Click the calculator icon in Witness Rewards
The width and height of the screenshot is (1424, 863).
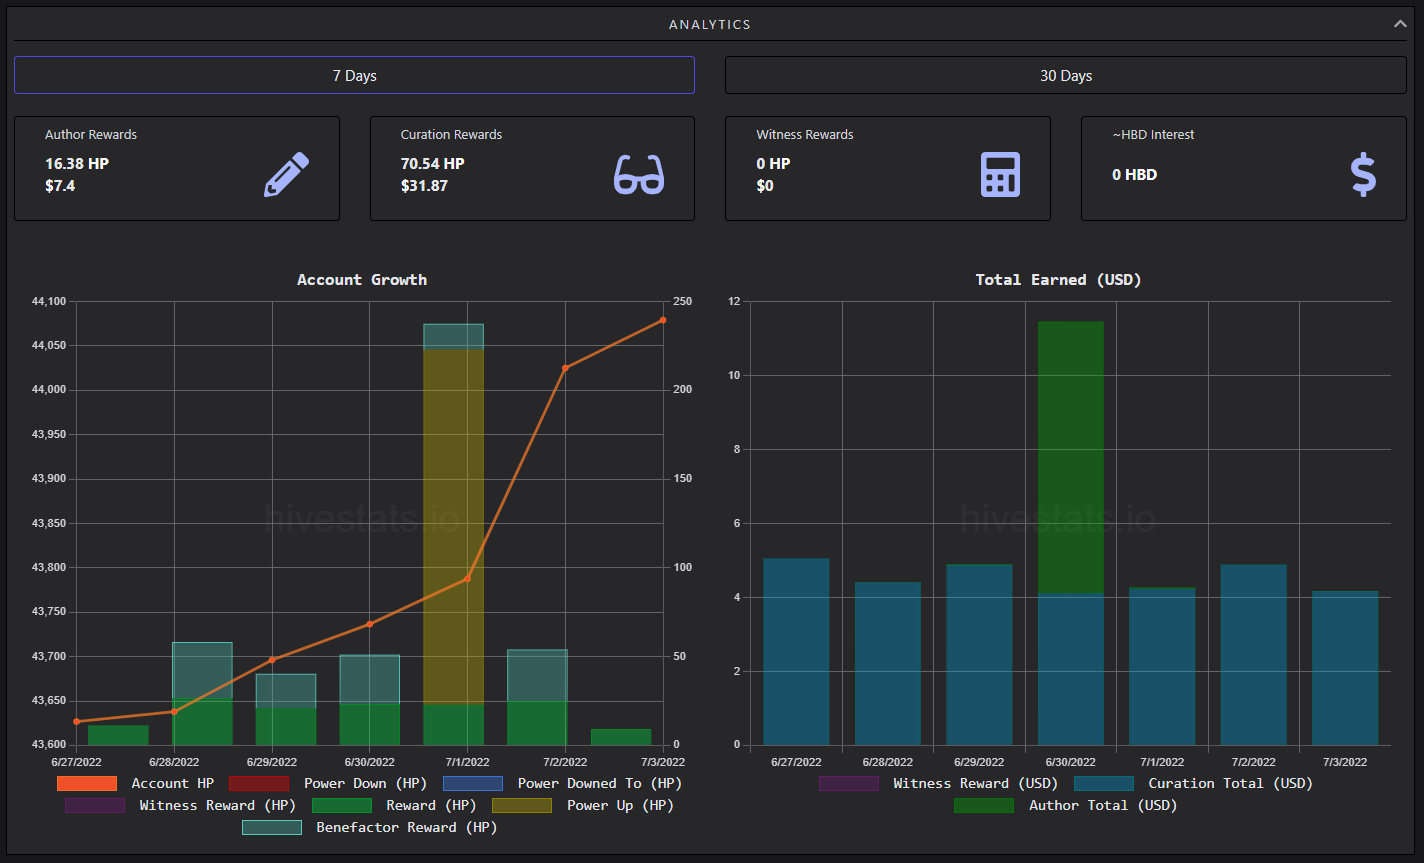(1000, 174)
